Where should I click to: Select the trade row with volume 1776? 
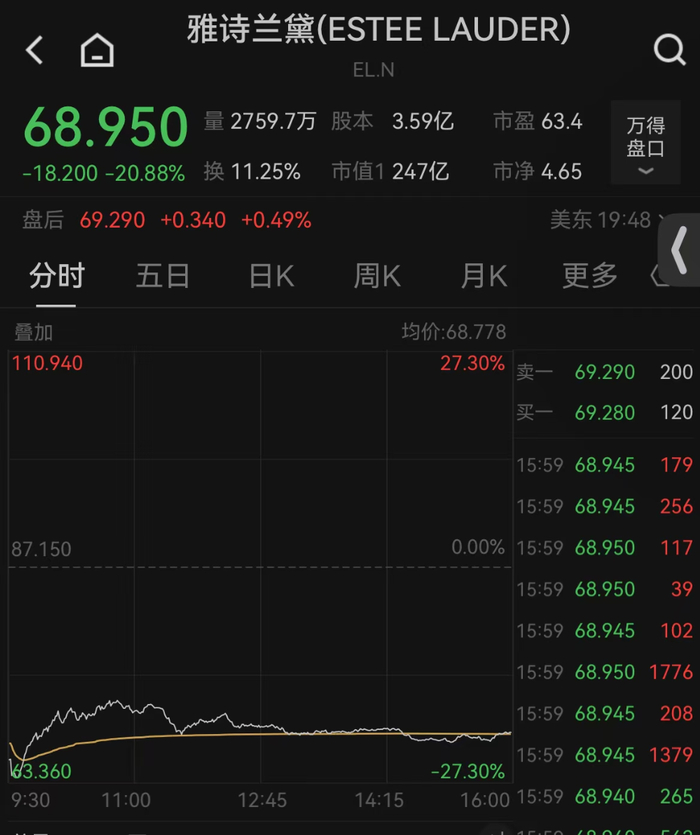(605, 672)
